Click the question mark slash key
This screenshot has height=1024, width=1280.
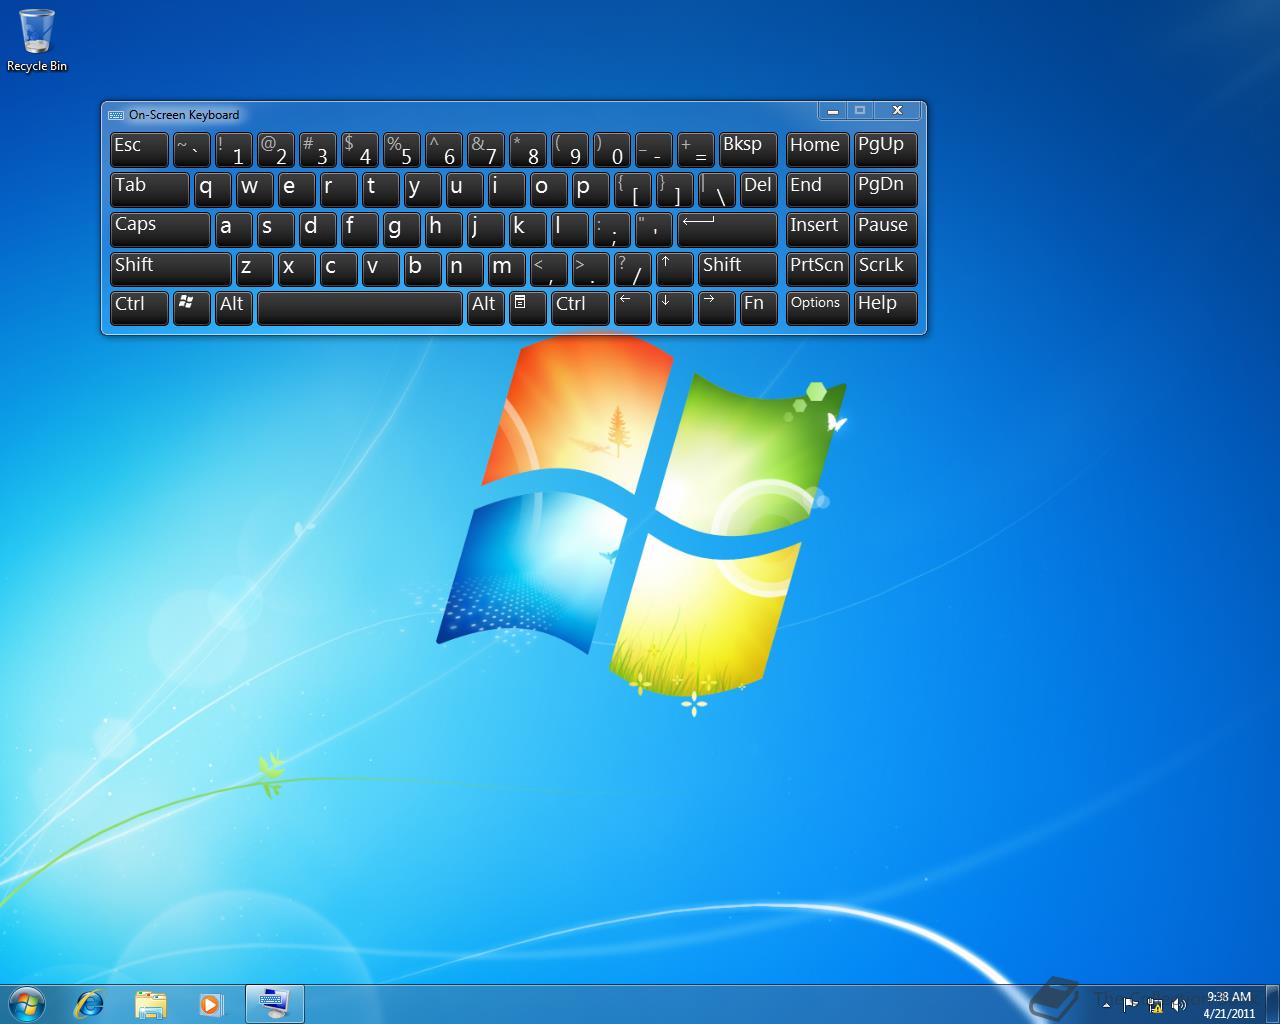click(632, 268)
